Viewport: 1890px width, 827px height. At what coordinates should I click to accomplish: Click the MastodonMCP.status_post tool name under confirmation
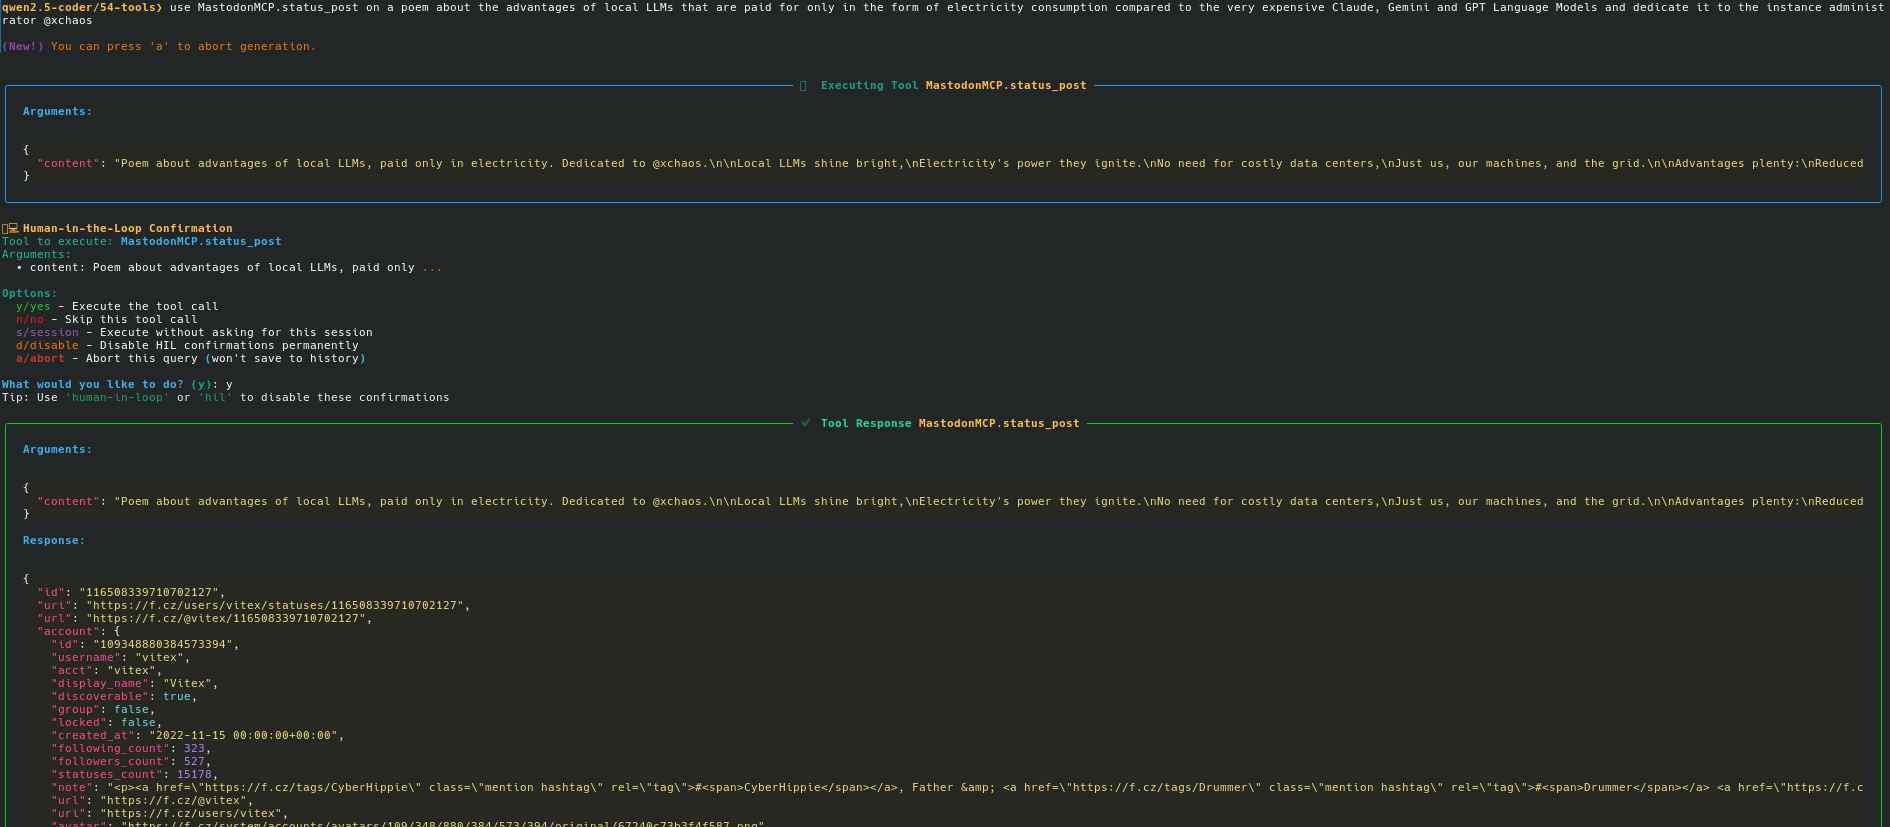tap(201, 241)
